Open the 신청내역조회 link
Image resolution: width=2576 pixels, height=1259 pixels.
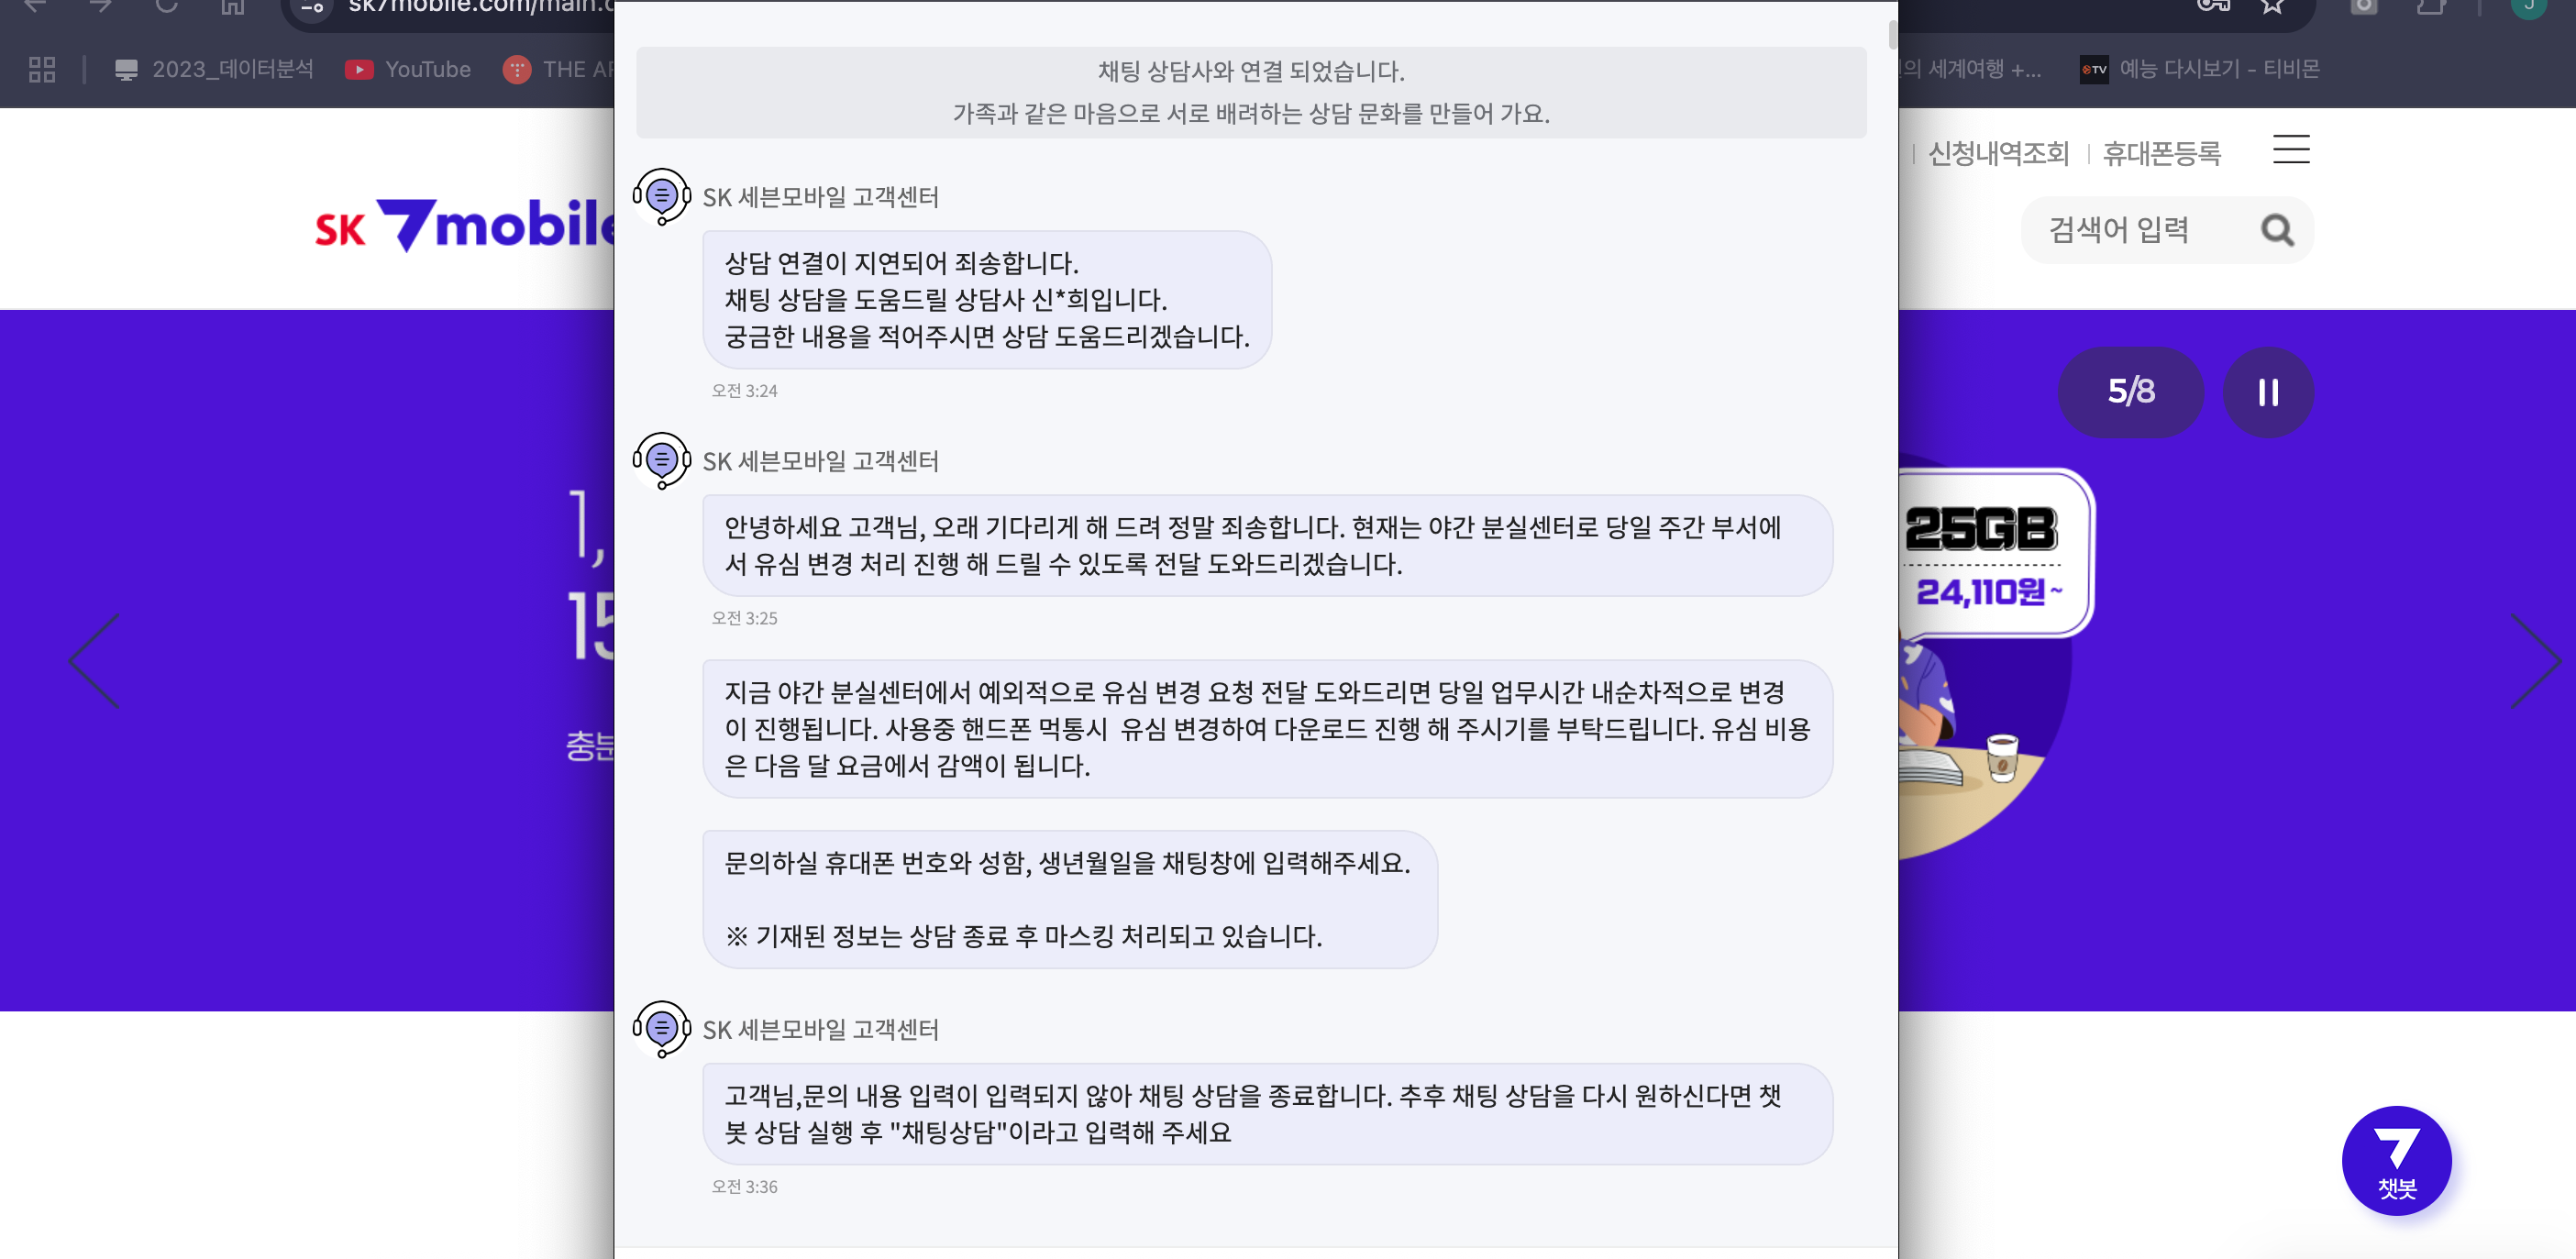click(x=1998, y=153)
